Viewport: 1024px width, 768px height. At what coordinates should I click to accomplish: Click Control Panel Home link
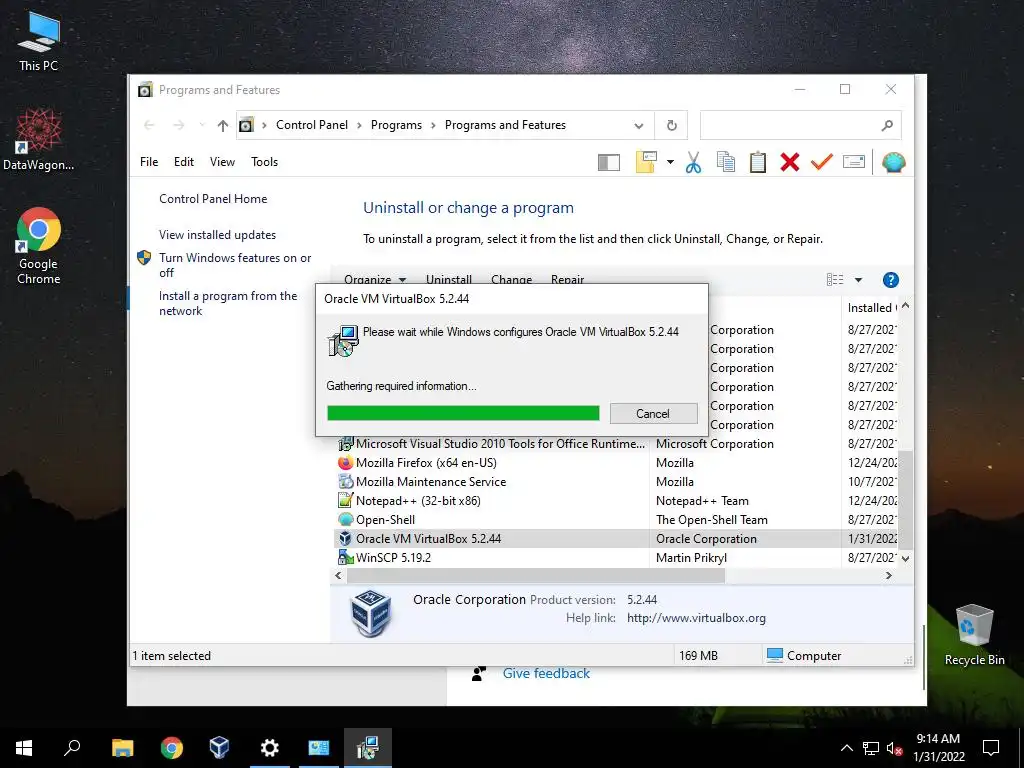coord(213,199)
